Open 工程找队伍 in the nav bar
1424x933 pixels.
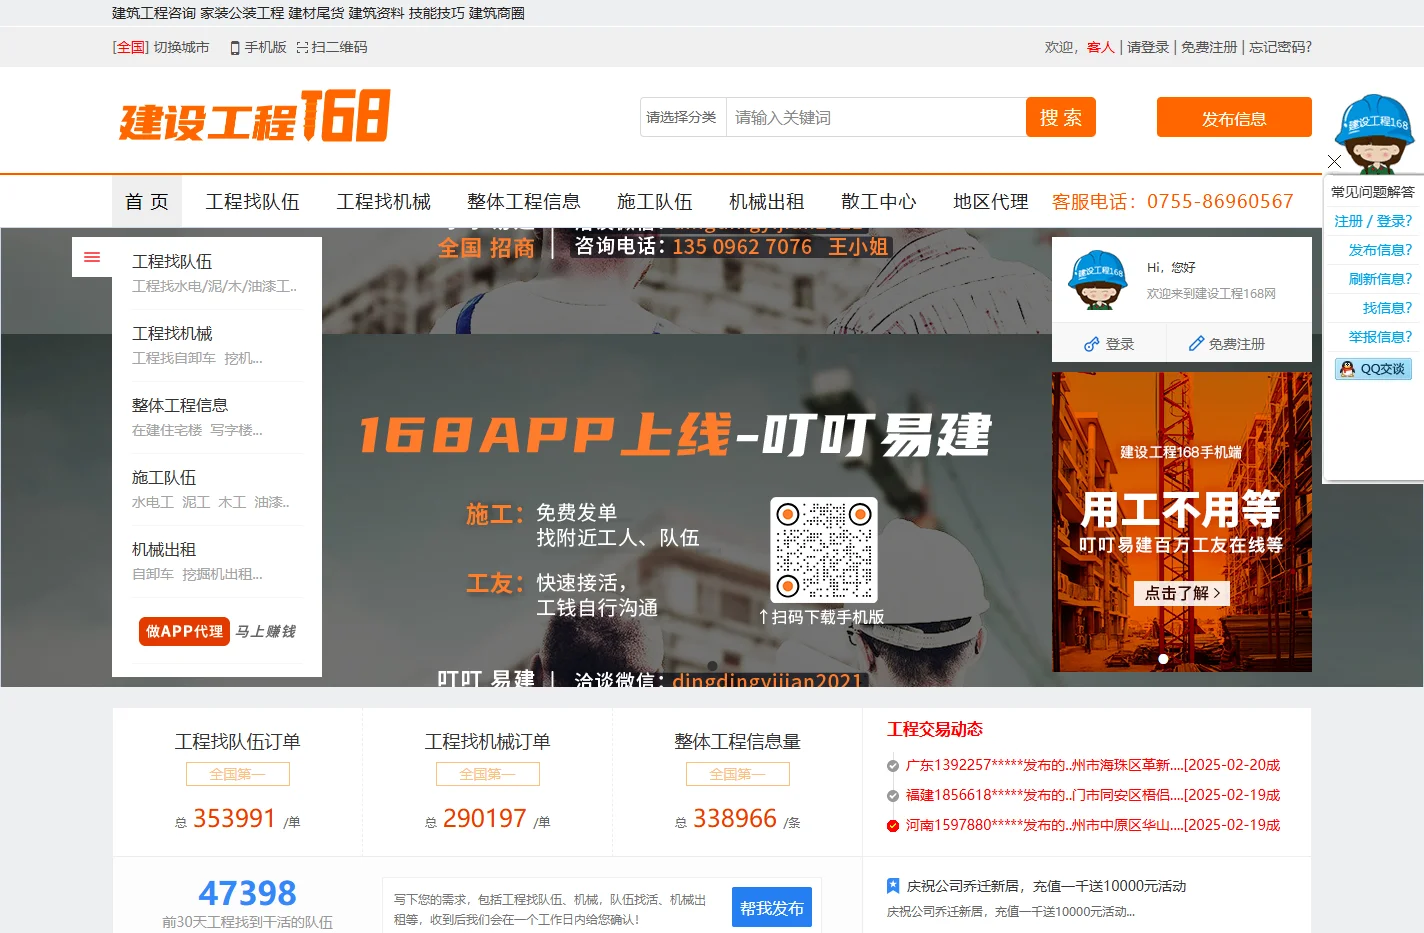(252, 202)
